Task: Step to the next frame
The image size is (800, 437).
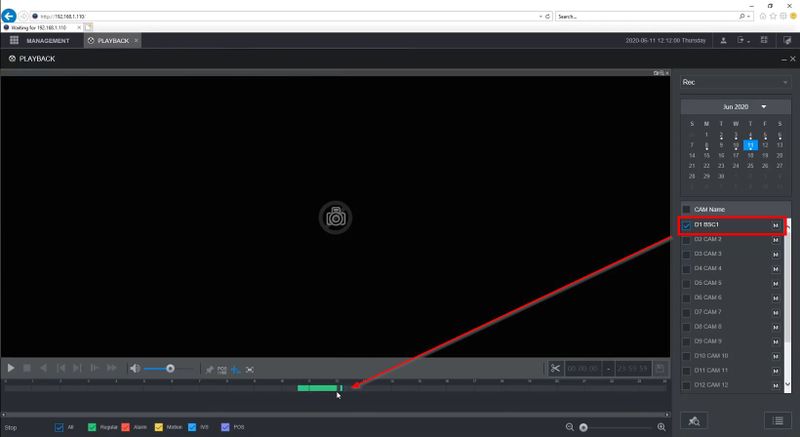Action: click(77, 368)
